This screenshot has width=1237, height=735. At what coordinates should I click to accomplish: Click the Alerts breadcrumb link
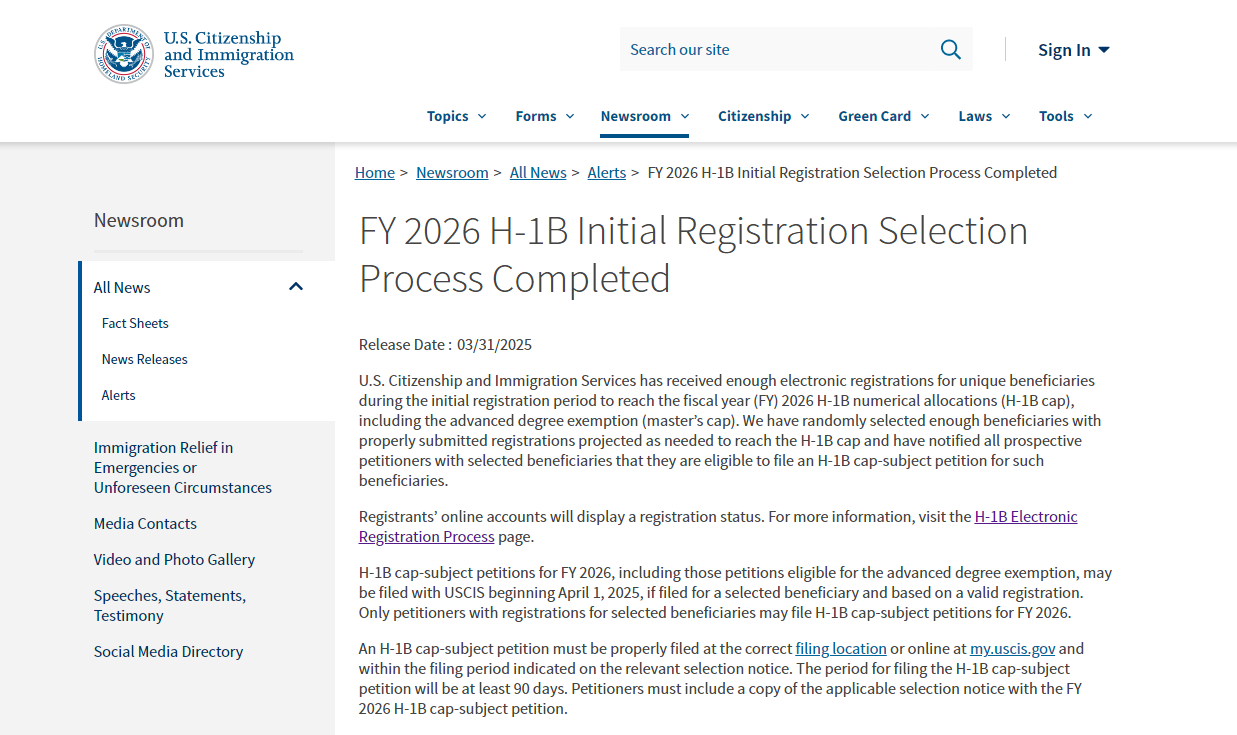(x=606, y=173)
